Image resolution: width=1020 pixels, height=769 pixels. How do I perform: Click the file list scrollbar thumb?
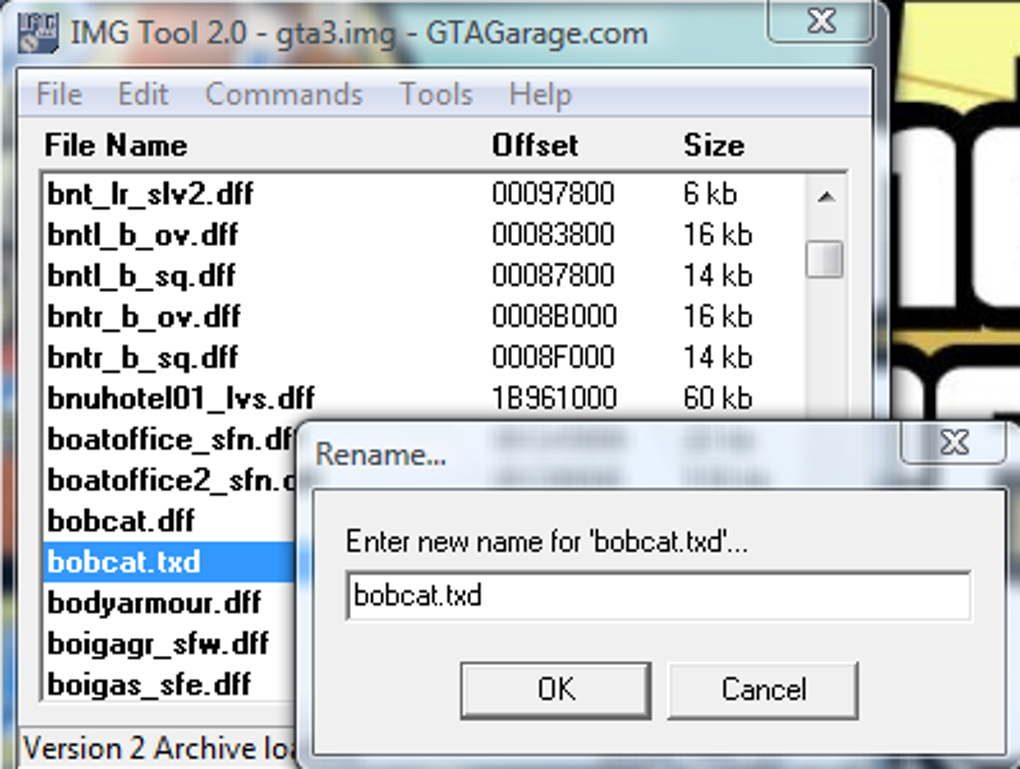click(x=825, y=260)
